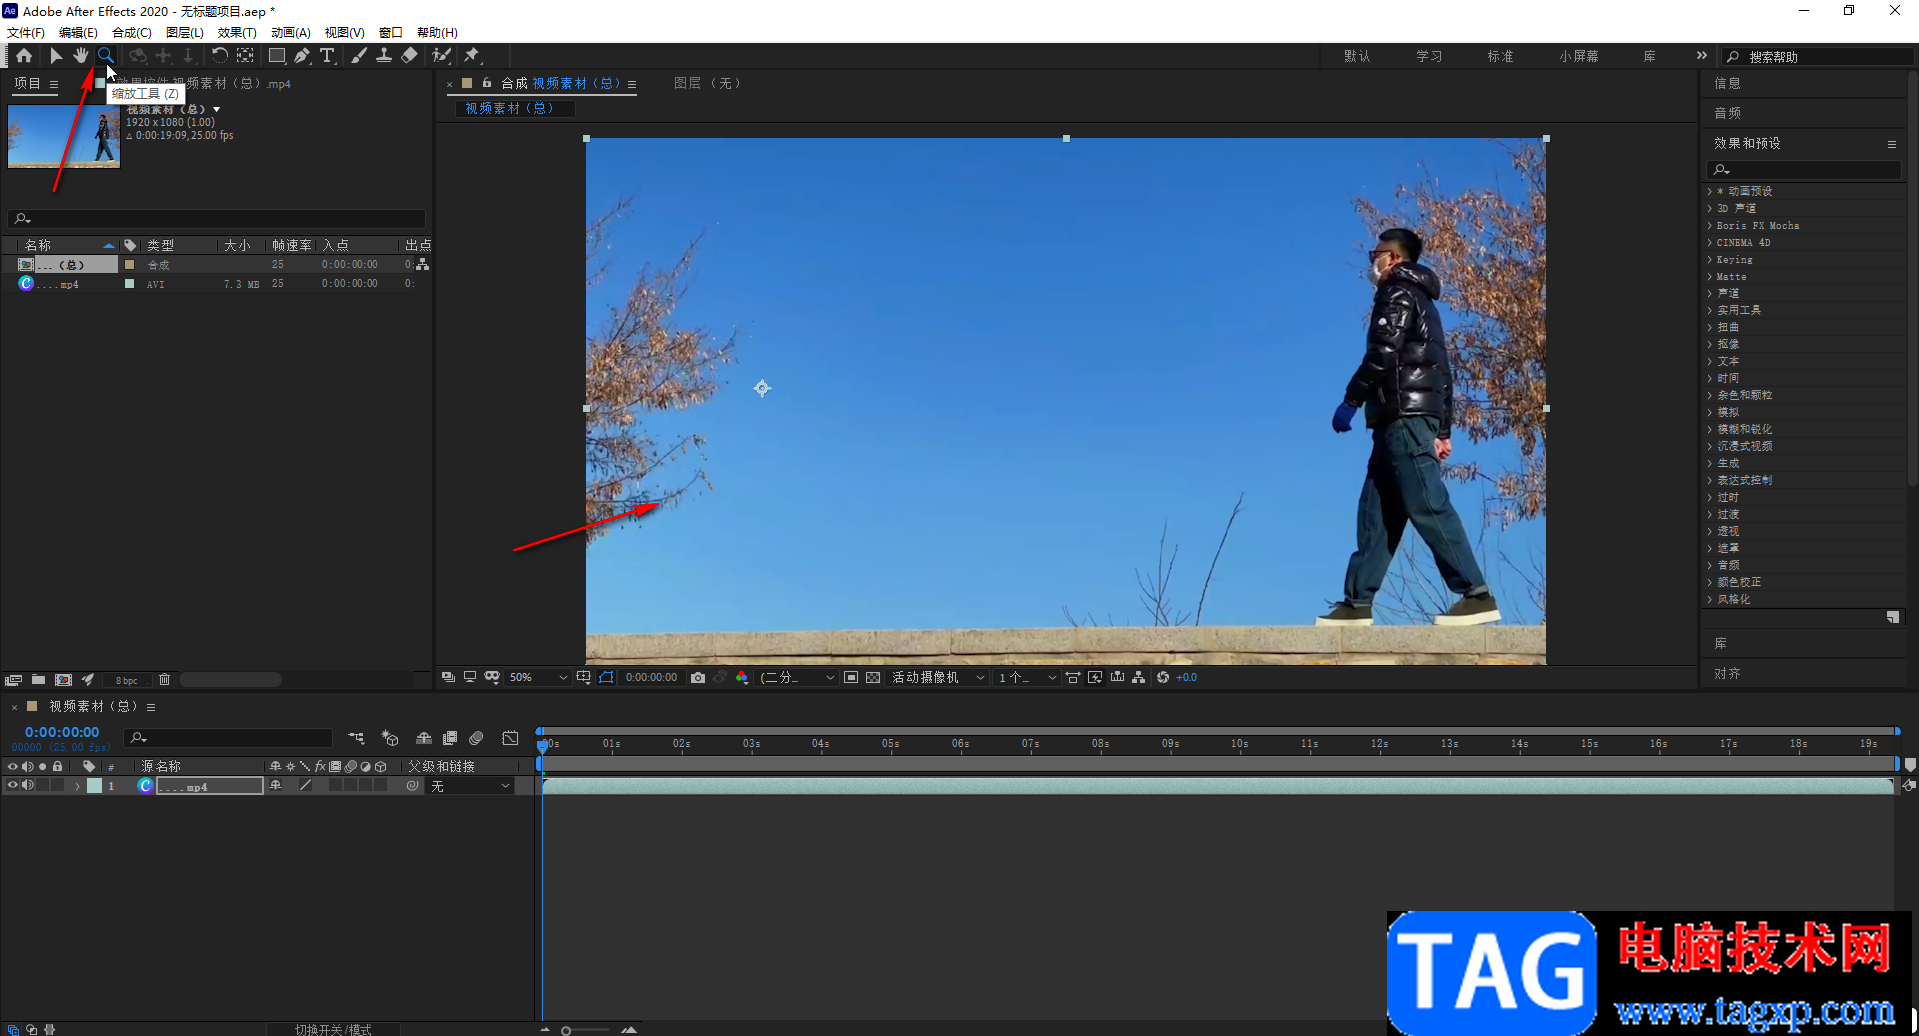Select the Rectangle shape tool
Viewport: 1919px width, 1036px height.
click(277, 56)
